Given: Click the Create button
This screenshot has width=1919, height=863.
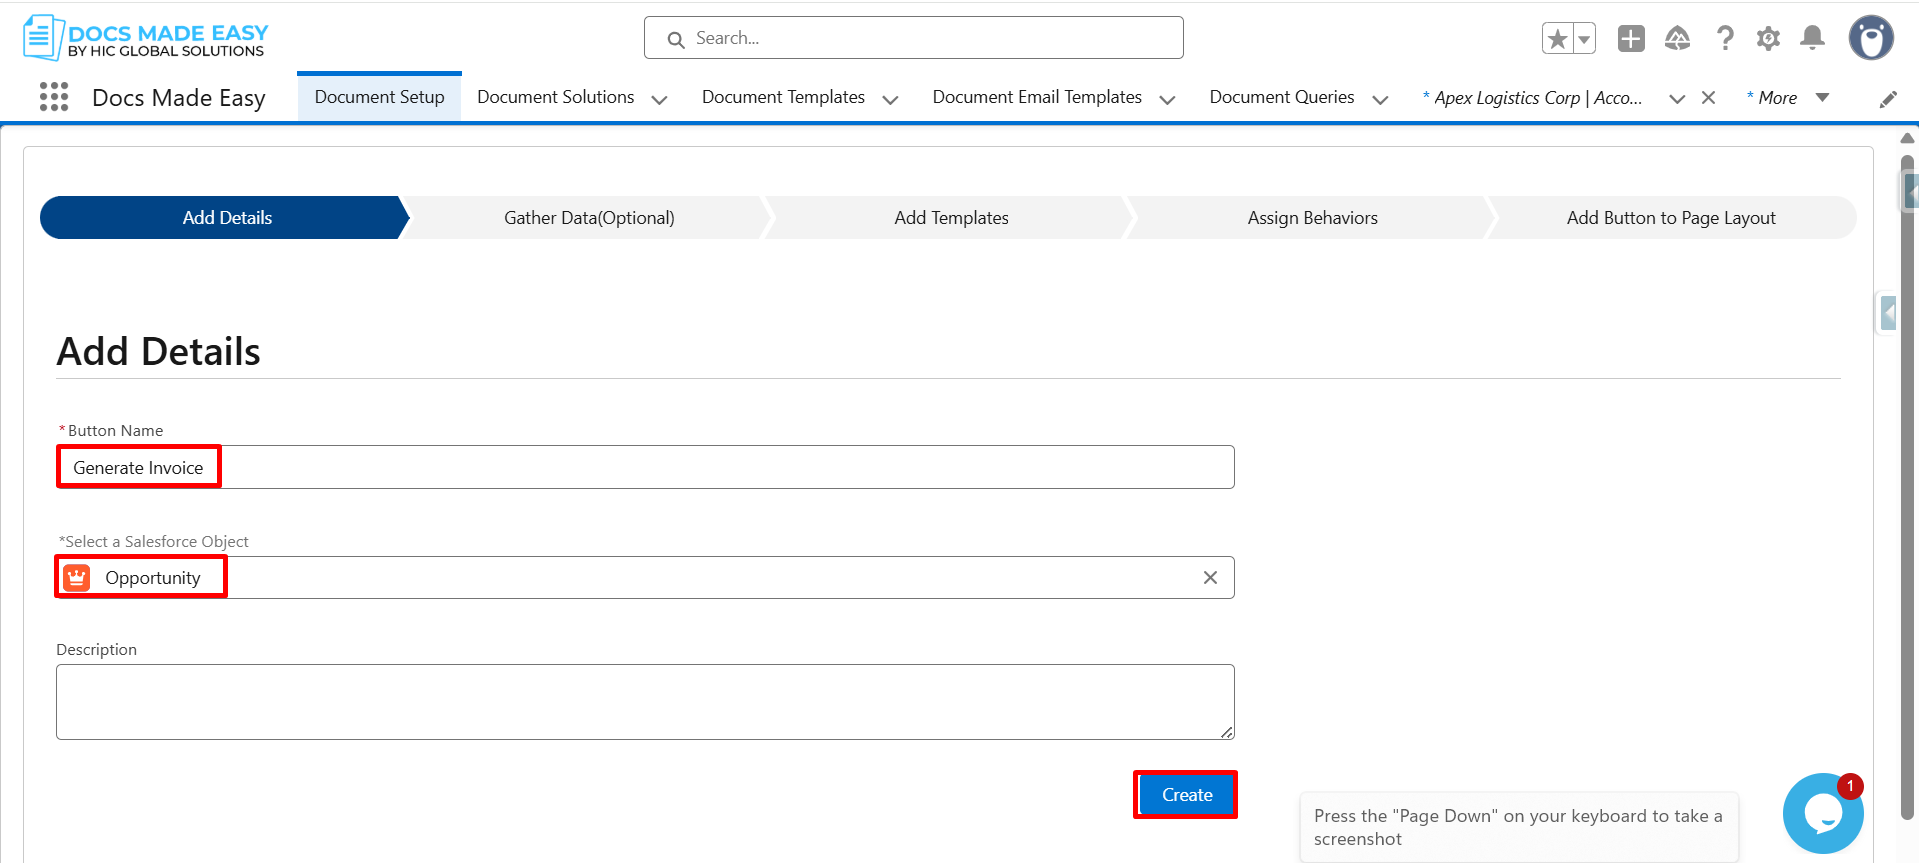Looking at the screenshot, I should coord(1186,795).
